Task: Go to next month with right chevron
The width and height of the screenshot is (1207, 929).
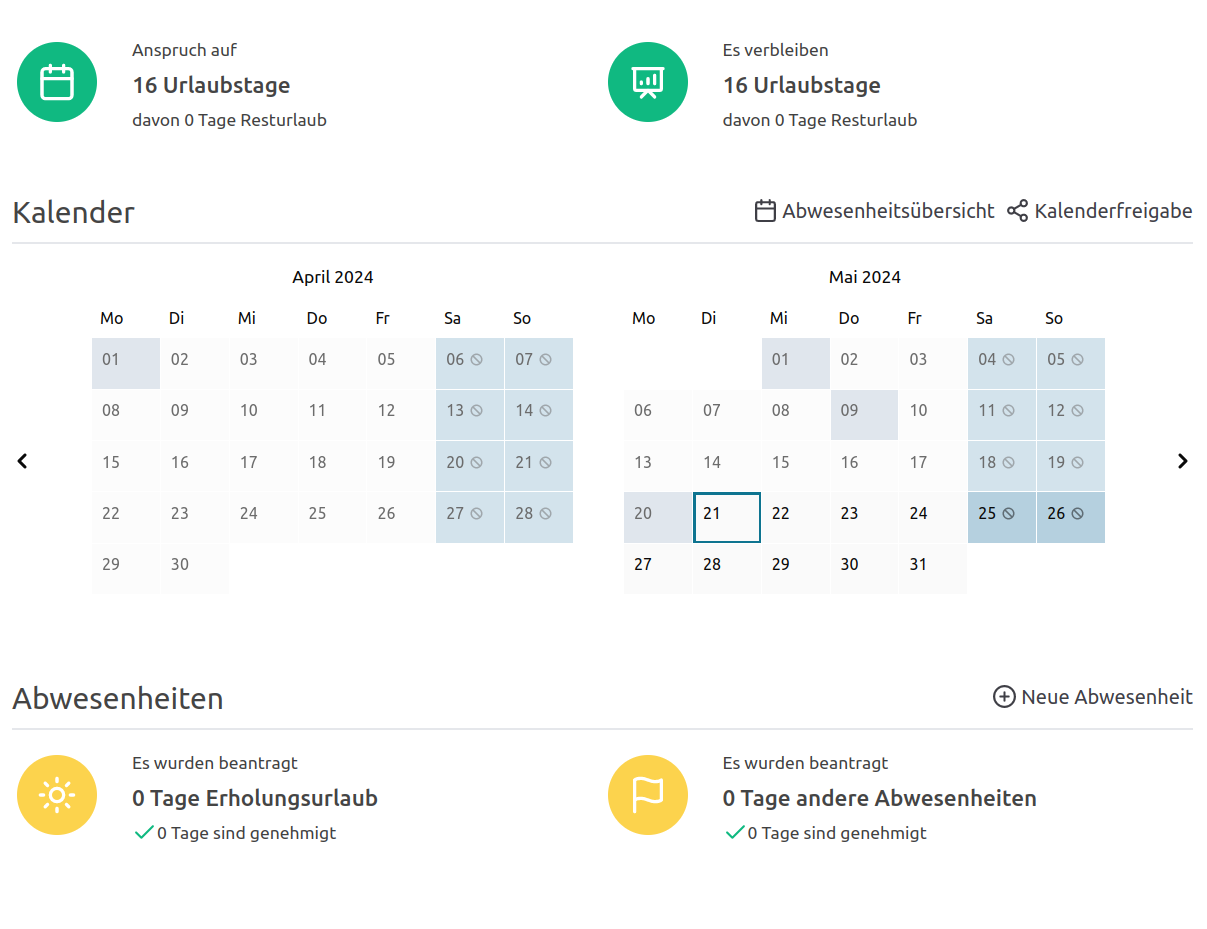Action: coord(1183,461)
